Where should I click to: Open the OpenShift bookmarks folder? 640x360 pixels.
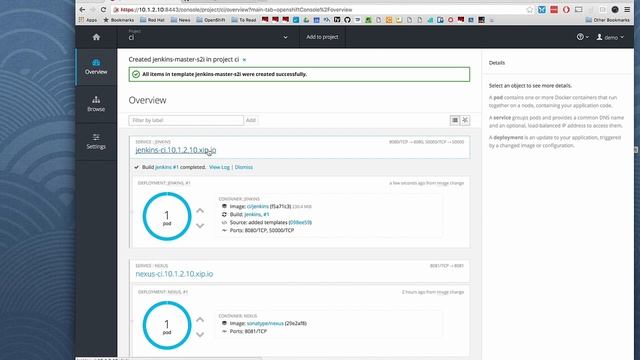tap(211, 20)
